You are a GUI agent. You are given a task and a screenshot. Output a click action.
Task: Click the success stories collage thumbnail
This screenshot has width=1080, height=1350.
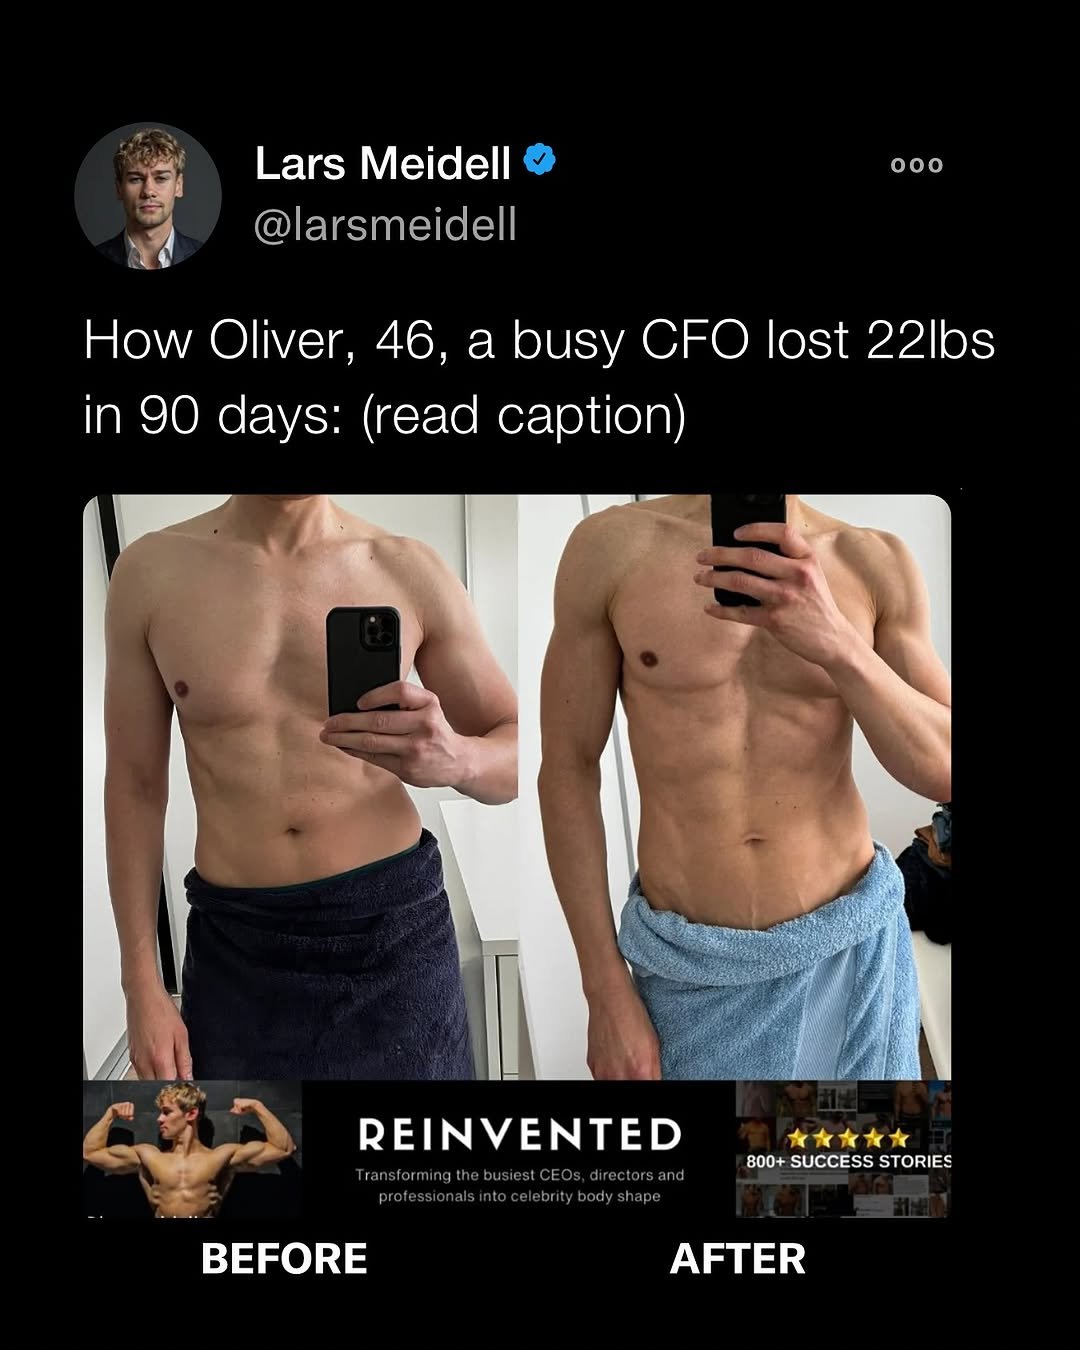pos(843,1148)
